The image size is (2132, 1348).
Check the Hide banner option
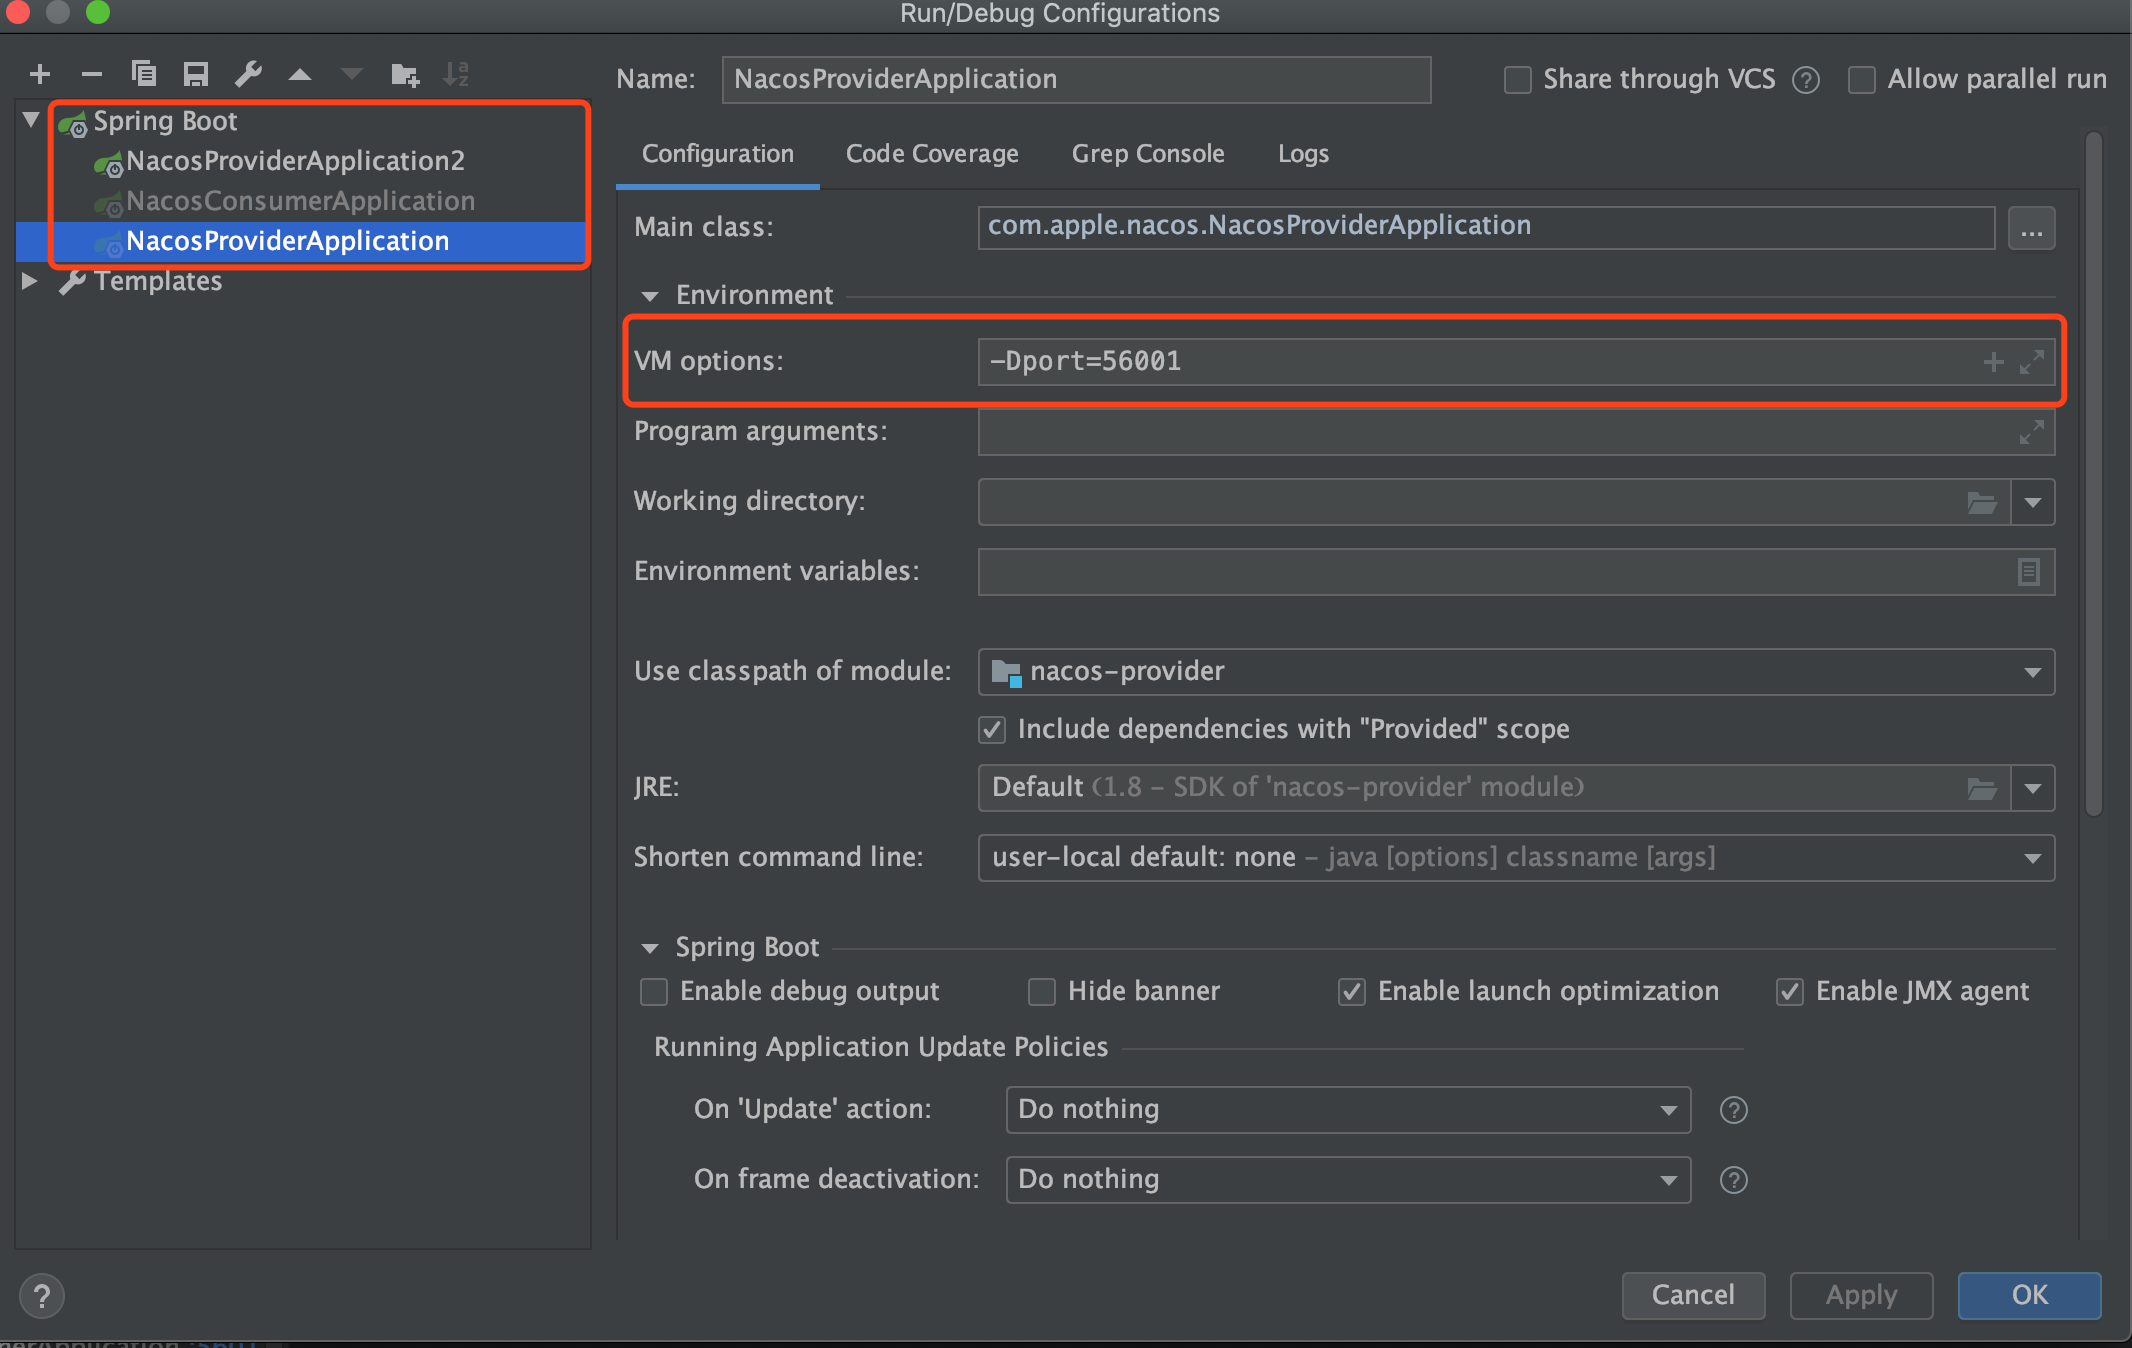pyautogui.click(x=1042, y=992)
